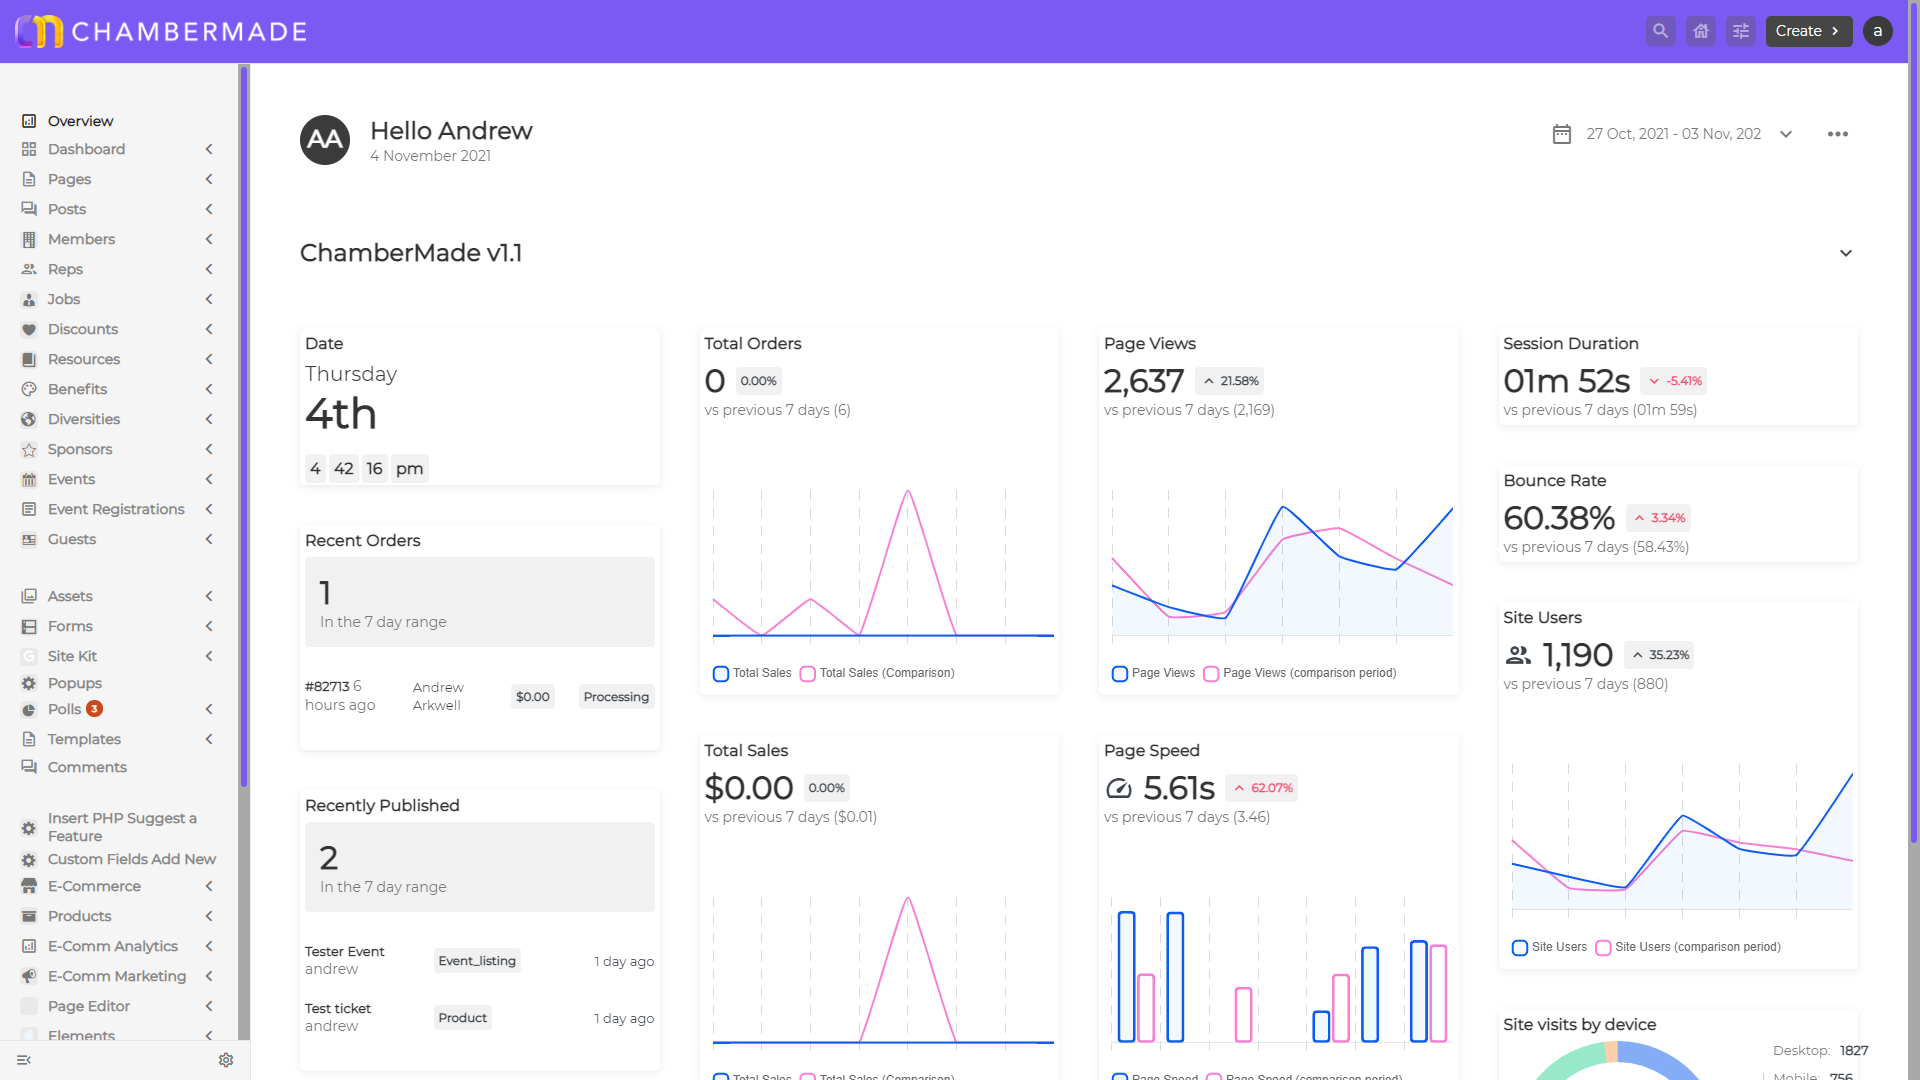Click the calendar icon beside date range

[x=1561, y=134]
